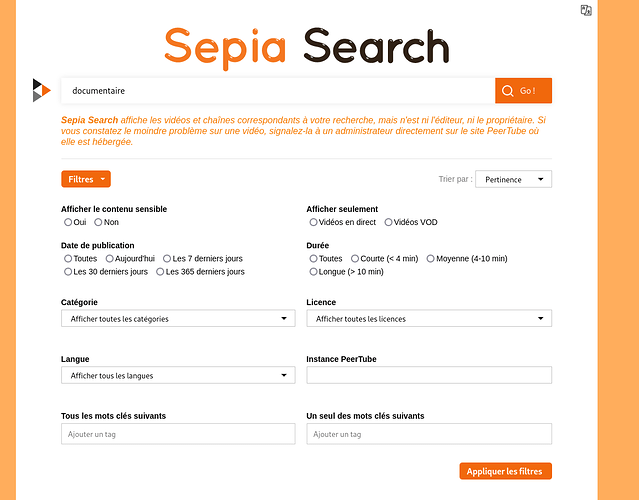Screen dimensions: 639x500
Task: Click the magnifier icon in Go button
Action: click(507, 91)
